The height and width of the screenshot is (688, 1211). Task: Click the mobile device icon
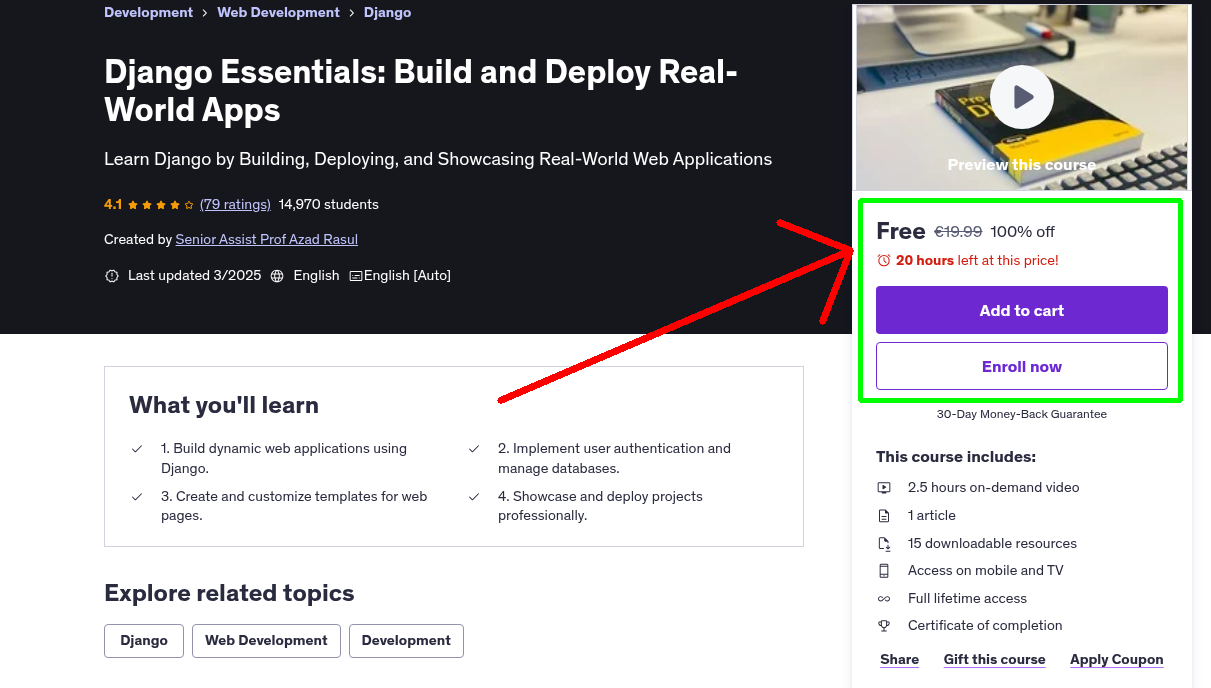pos(884,571)
